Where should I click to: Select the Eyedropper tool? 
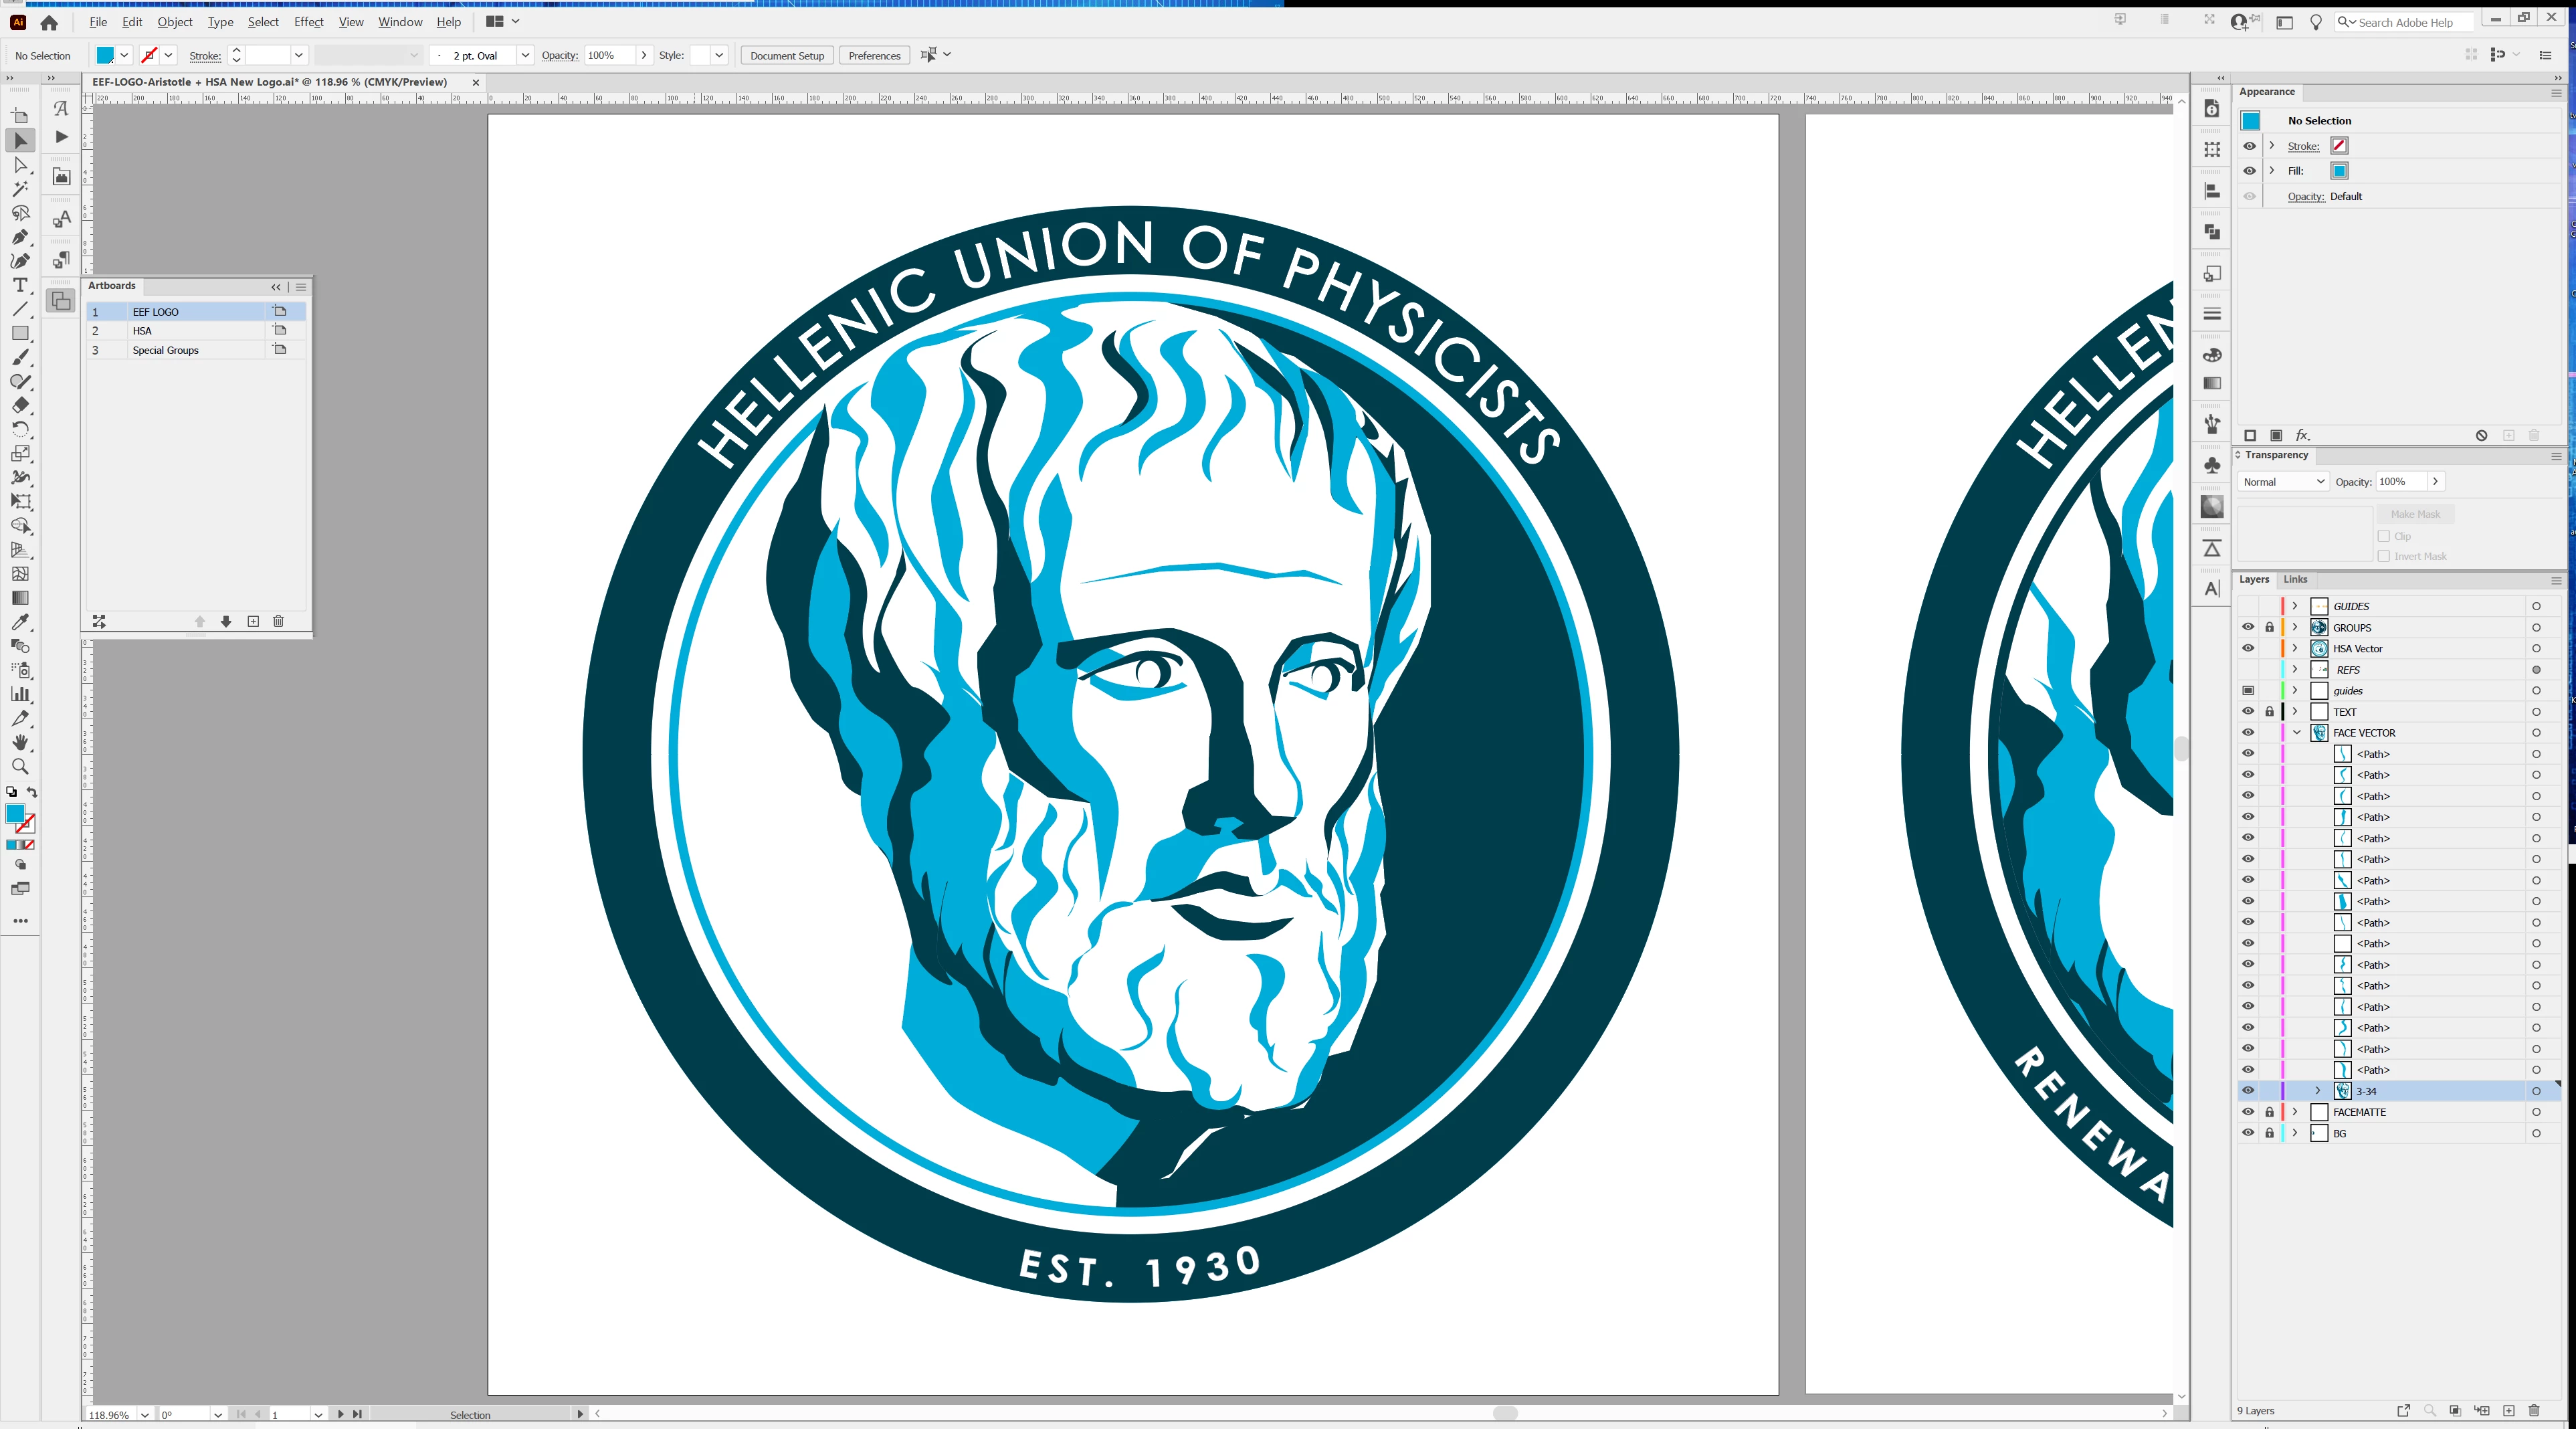tap(20, 622)
